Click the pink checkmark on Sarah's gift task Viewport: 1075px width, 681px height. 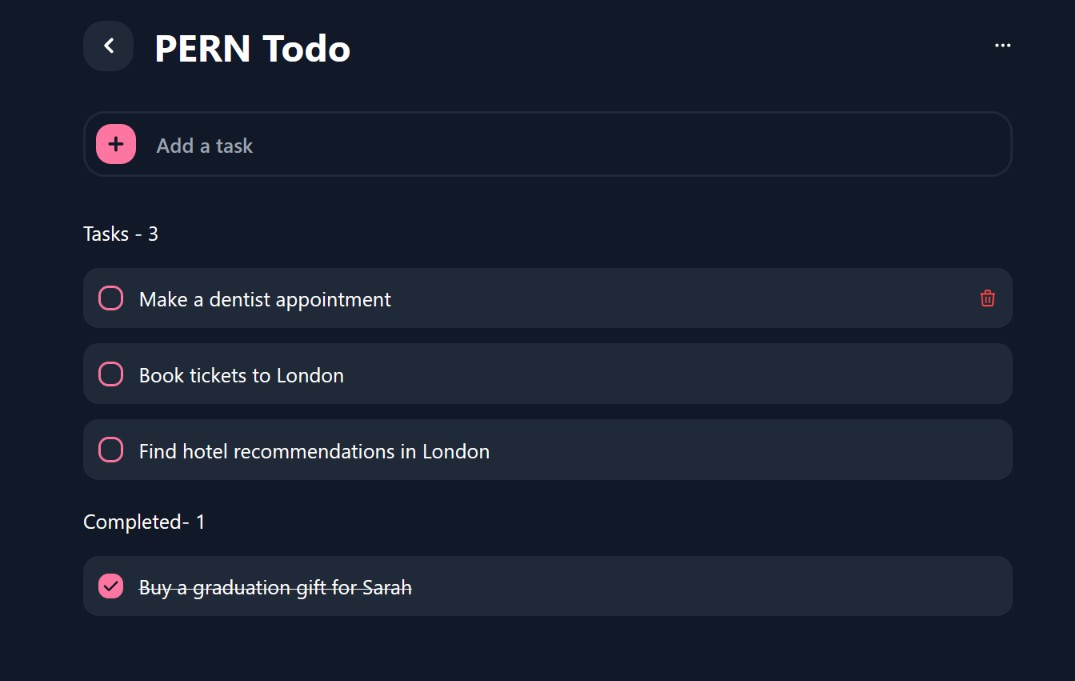[110, 586]
